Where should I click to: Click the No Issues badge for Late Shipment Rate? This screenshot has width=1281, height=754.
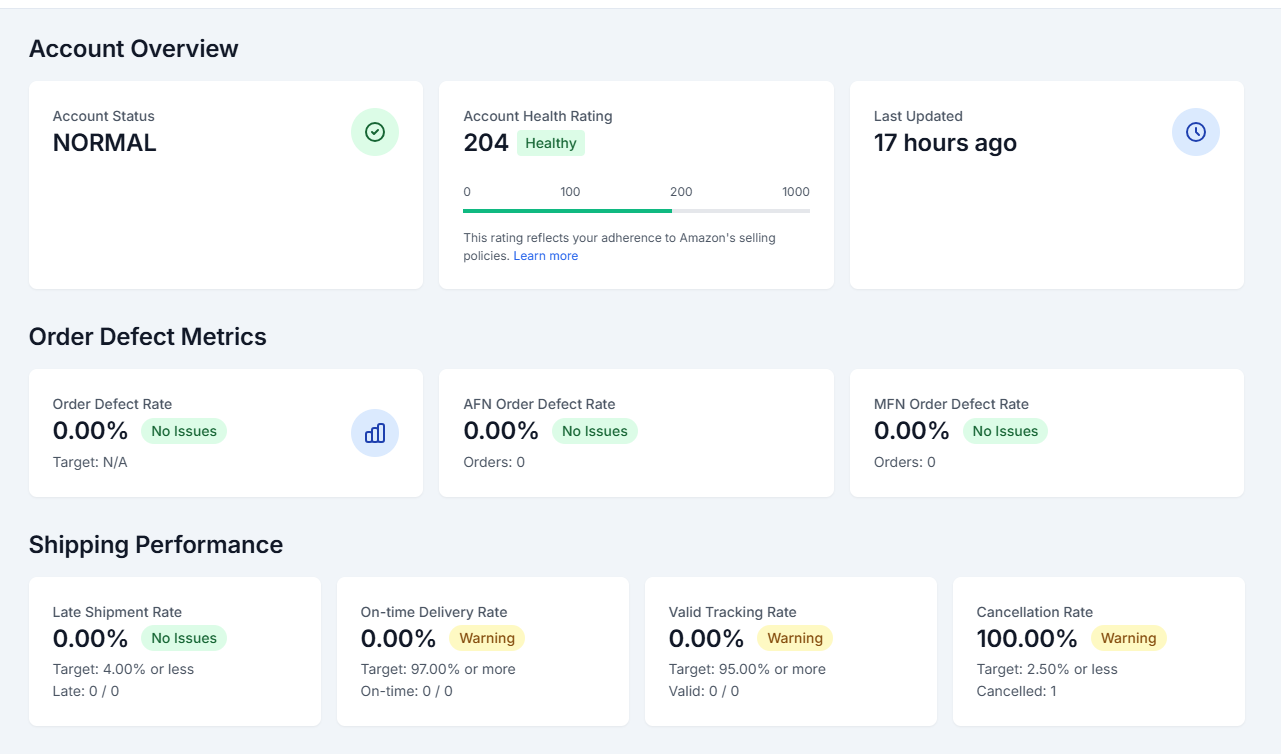[x=184, y=638]
